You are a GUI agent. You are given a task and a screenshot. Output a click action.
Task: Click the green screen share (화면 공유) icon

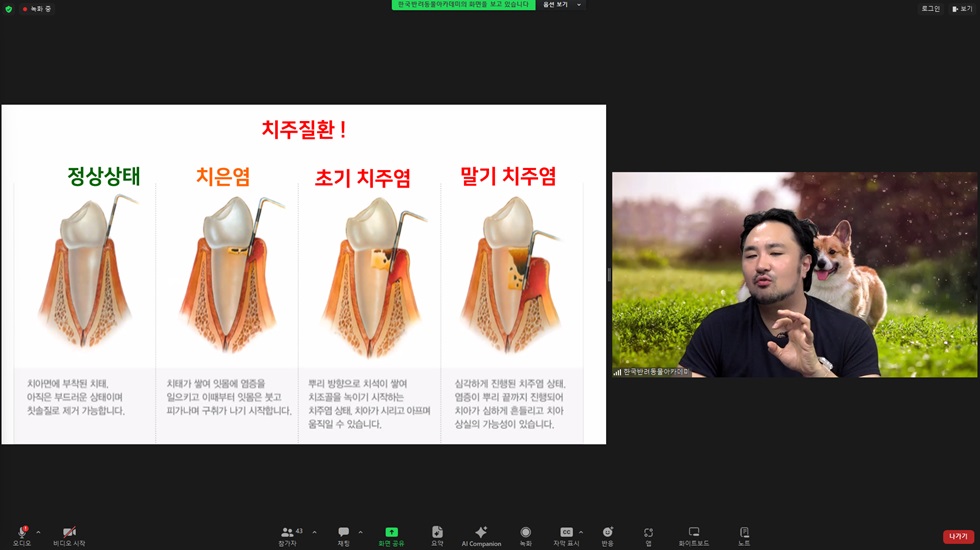[x=391, y=532]
